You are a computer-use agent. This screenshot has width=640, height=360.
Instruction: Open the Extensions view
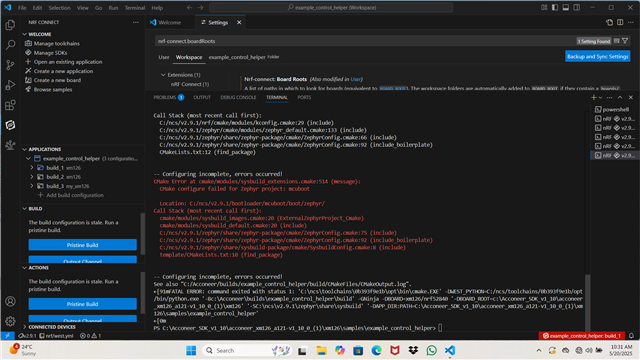point(10,105)
